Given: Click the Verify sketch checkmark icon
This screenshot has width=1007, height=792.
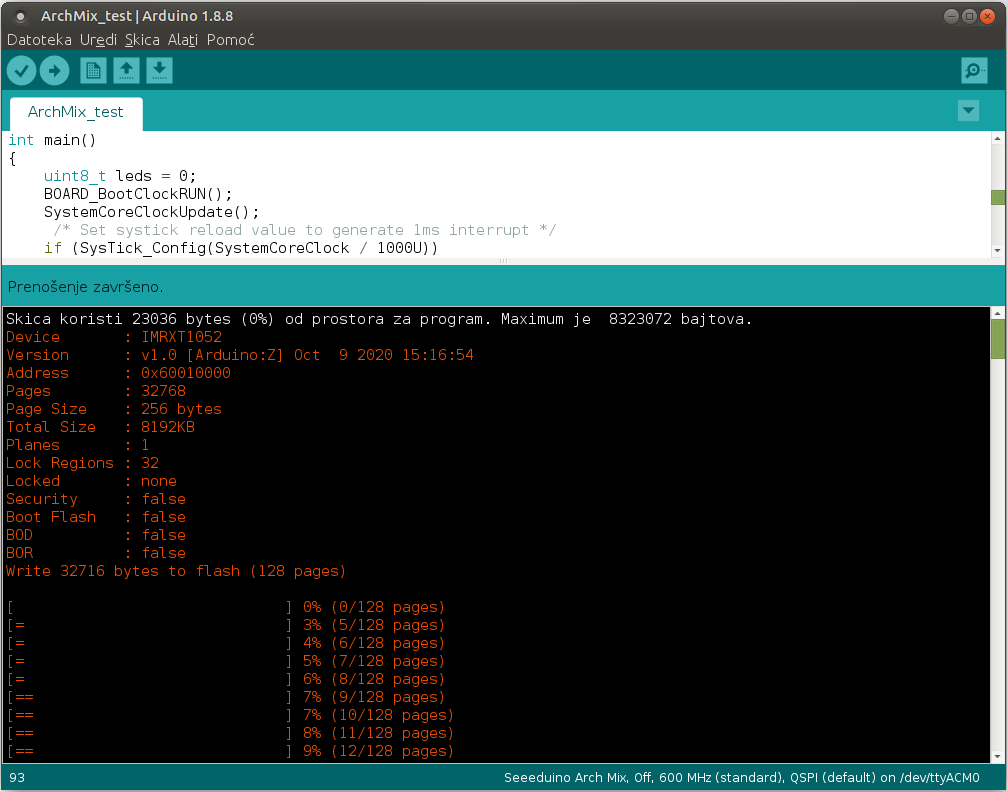Looking at the screenshot, I should coord(21,71).
